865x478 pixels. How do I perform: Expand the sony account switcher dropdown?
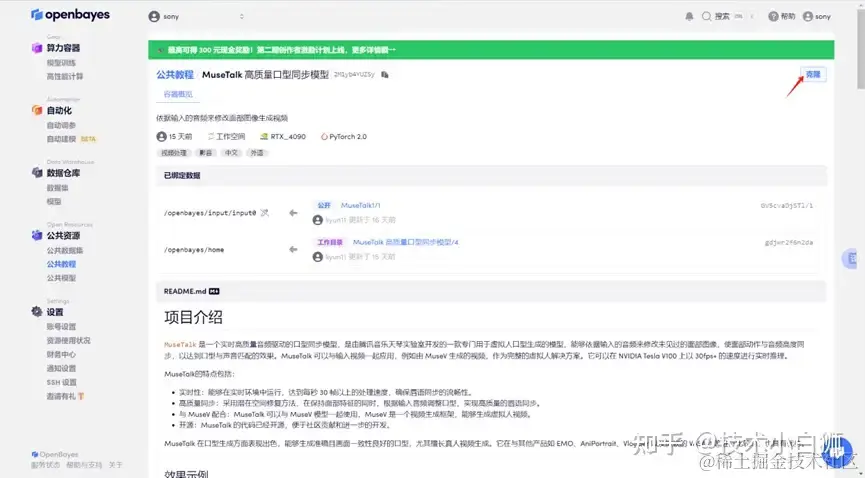click(242, 17)
